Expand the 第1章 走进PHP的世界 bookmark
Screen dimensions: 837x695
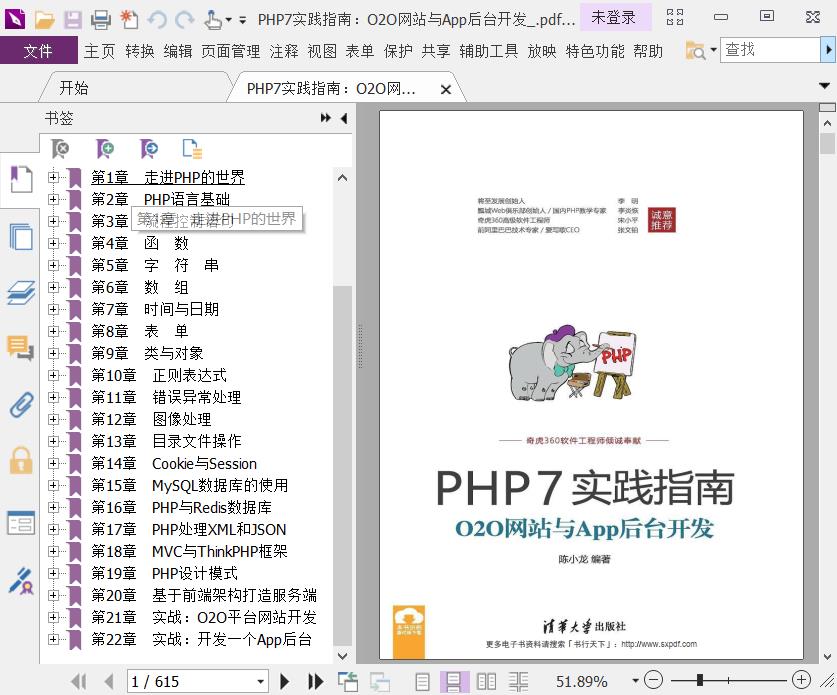pos(53,177)
